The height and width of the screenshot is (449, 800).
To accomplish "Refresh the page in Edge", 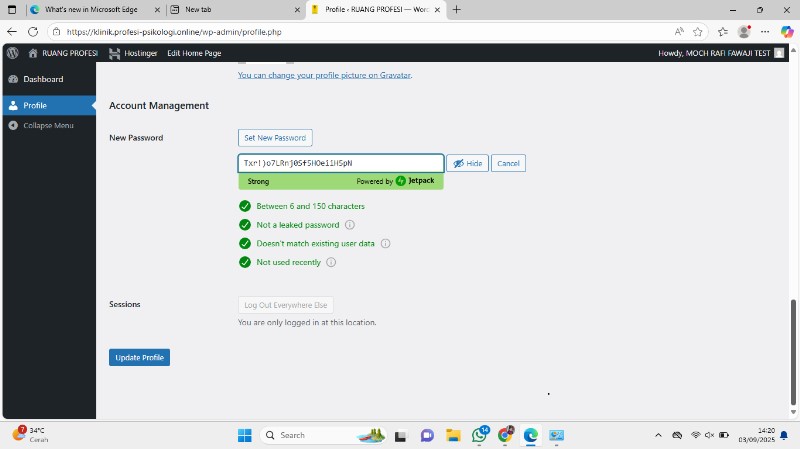I will (x=33, y=31).
